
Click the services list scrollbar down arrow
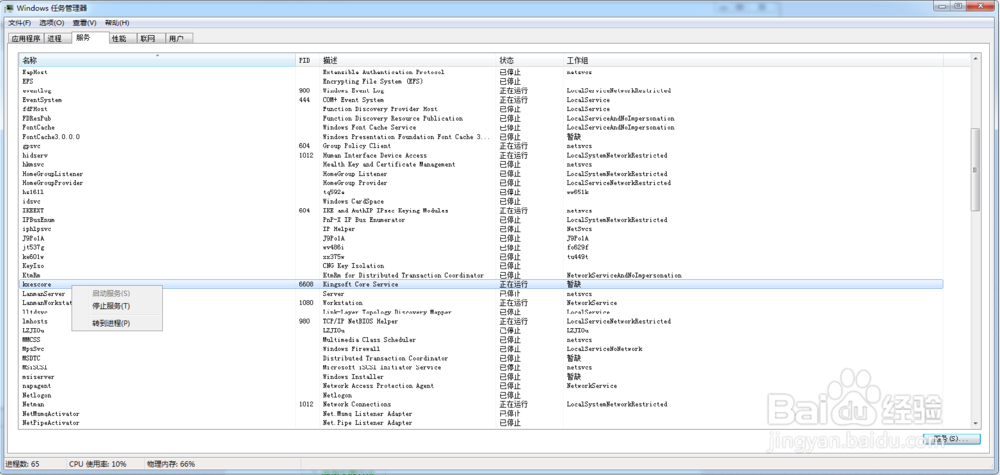(974, 423)
